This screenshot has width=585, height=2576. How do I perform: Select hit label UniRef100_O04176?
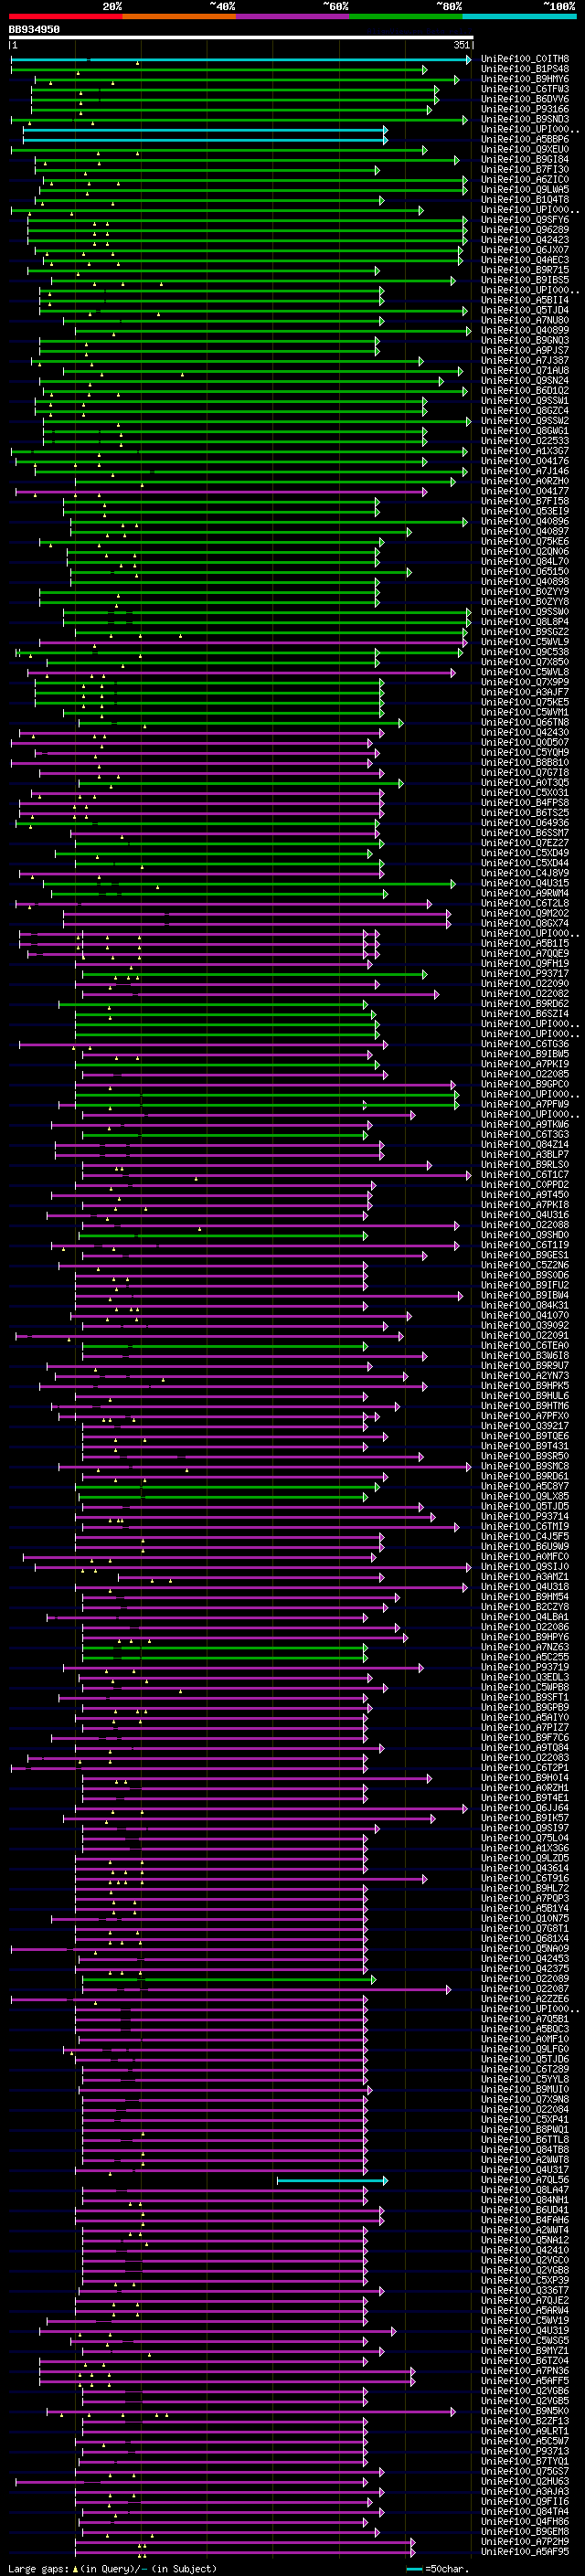525,461
